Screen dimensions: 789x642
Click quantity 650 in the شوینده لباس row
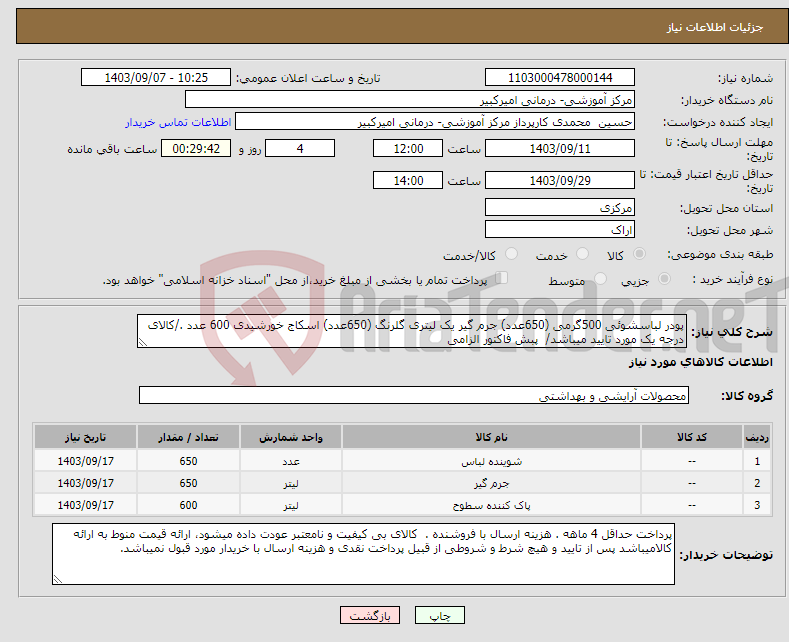(x=188, y=461)
